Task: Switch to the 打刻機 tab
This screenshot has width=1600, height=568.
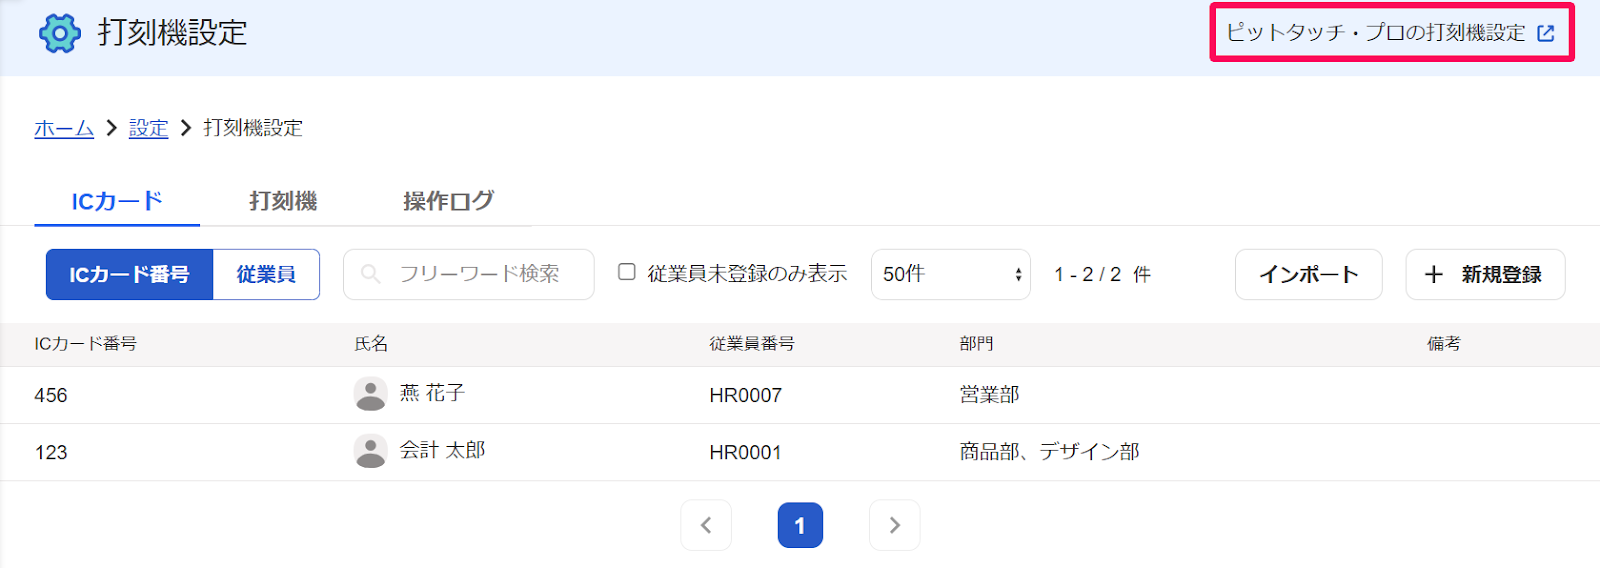Action: tap(283, 201)
